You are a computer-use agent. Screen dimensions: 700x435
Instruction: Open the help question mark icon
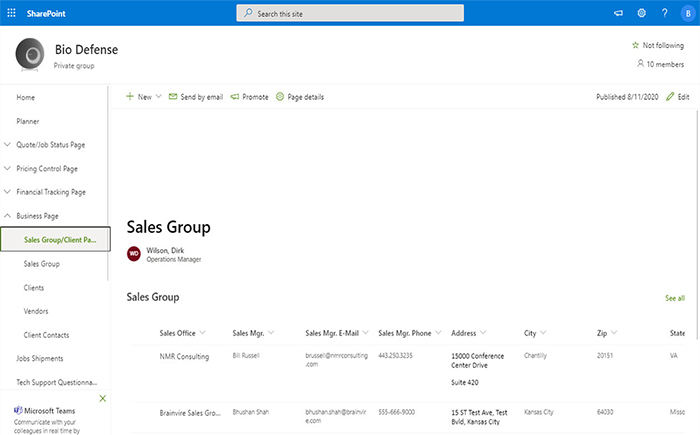(665, 13)
